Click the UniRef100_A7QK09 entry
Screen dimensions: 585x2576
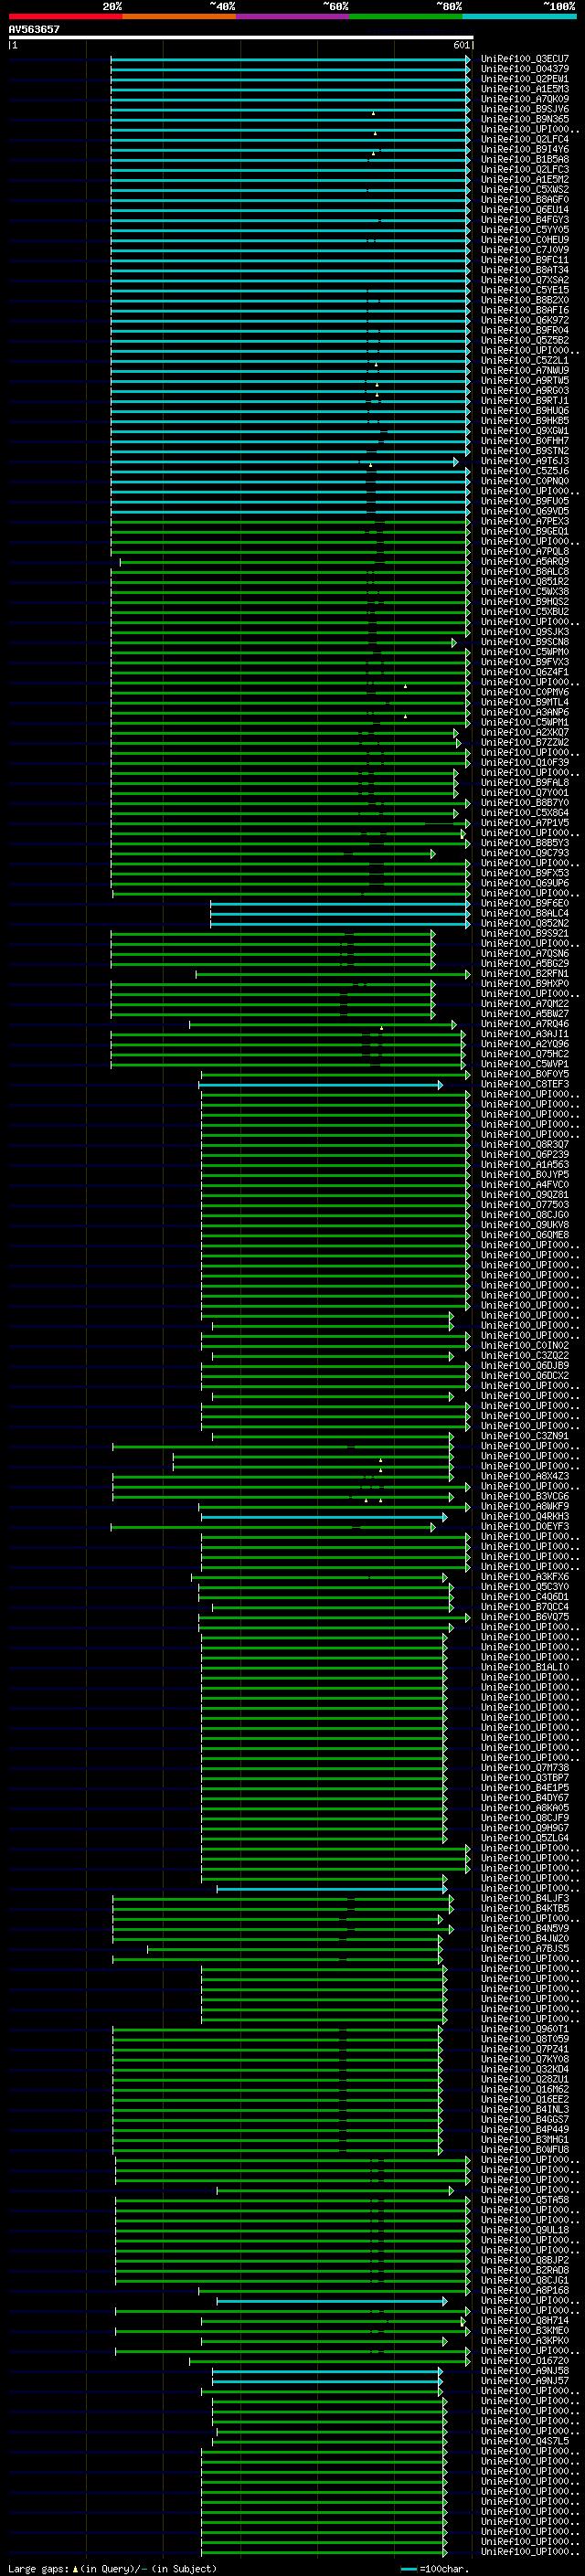pyautogui.click(x=524, y=99)
